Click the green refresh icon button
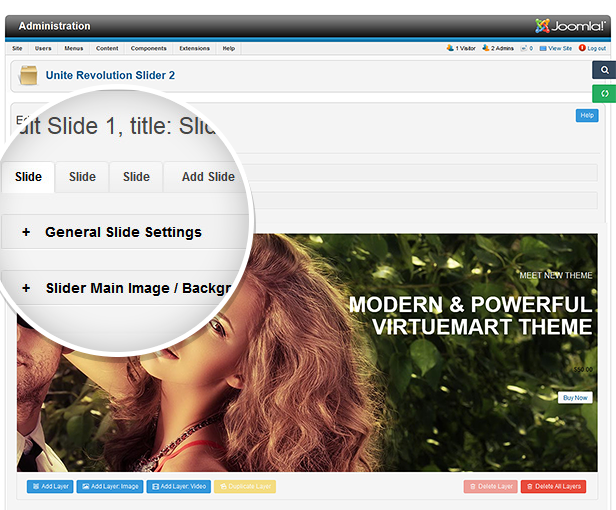This screenshot has width=616, height=510. [x=603, y=94]
